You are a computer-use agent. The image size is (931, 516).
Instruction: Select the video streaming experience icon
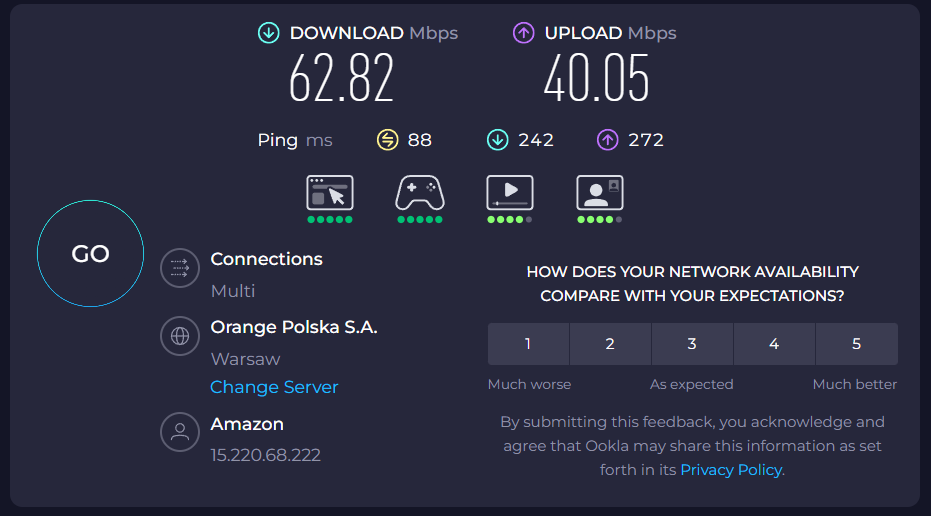click(509, 192)
